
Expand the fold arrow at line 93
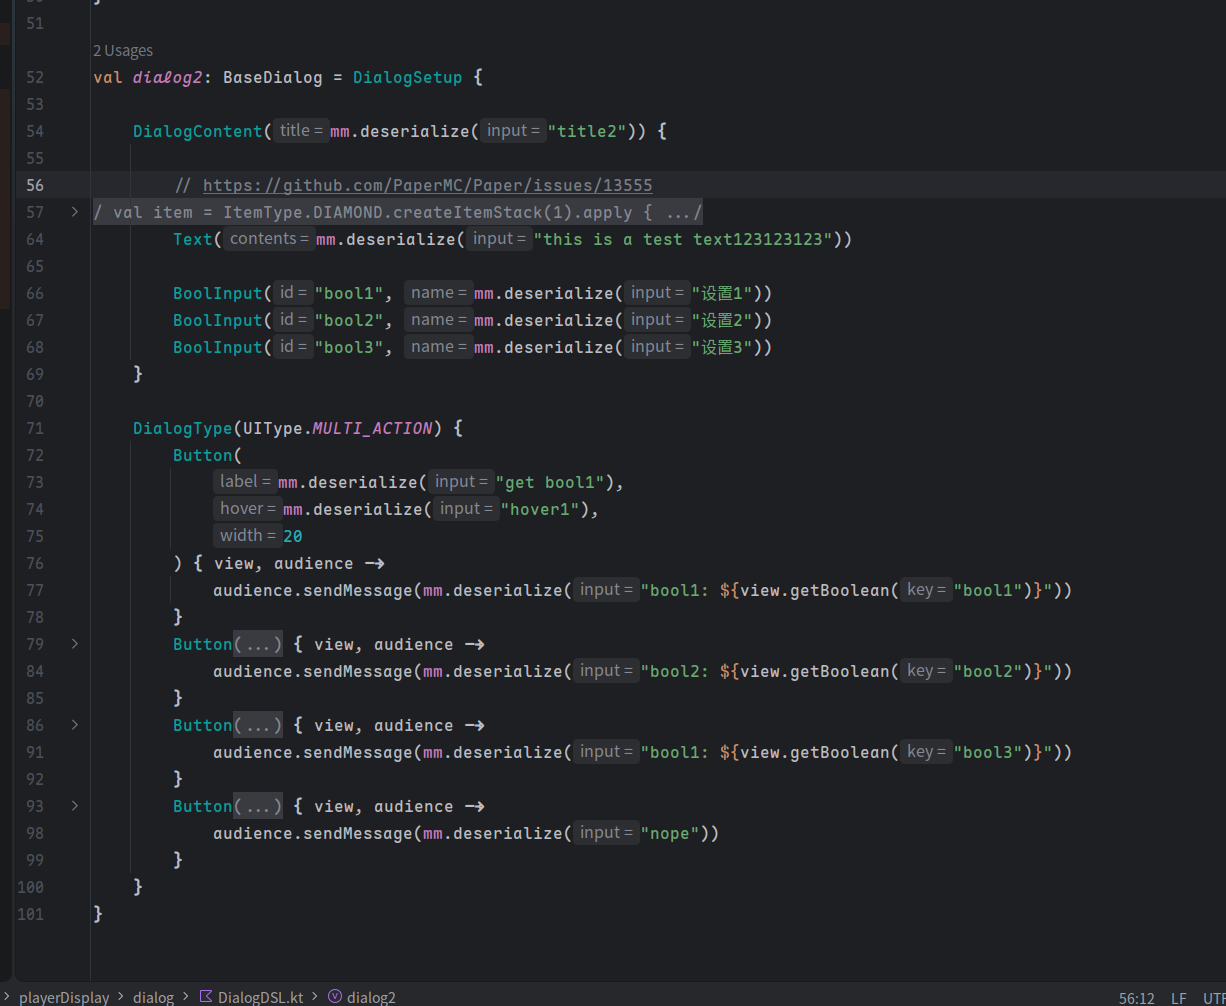pos(75,806)
